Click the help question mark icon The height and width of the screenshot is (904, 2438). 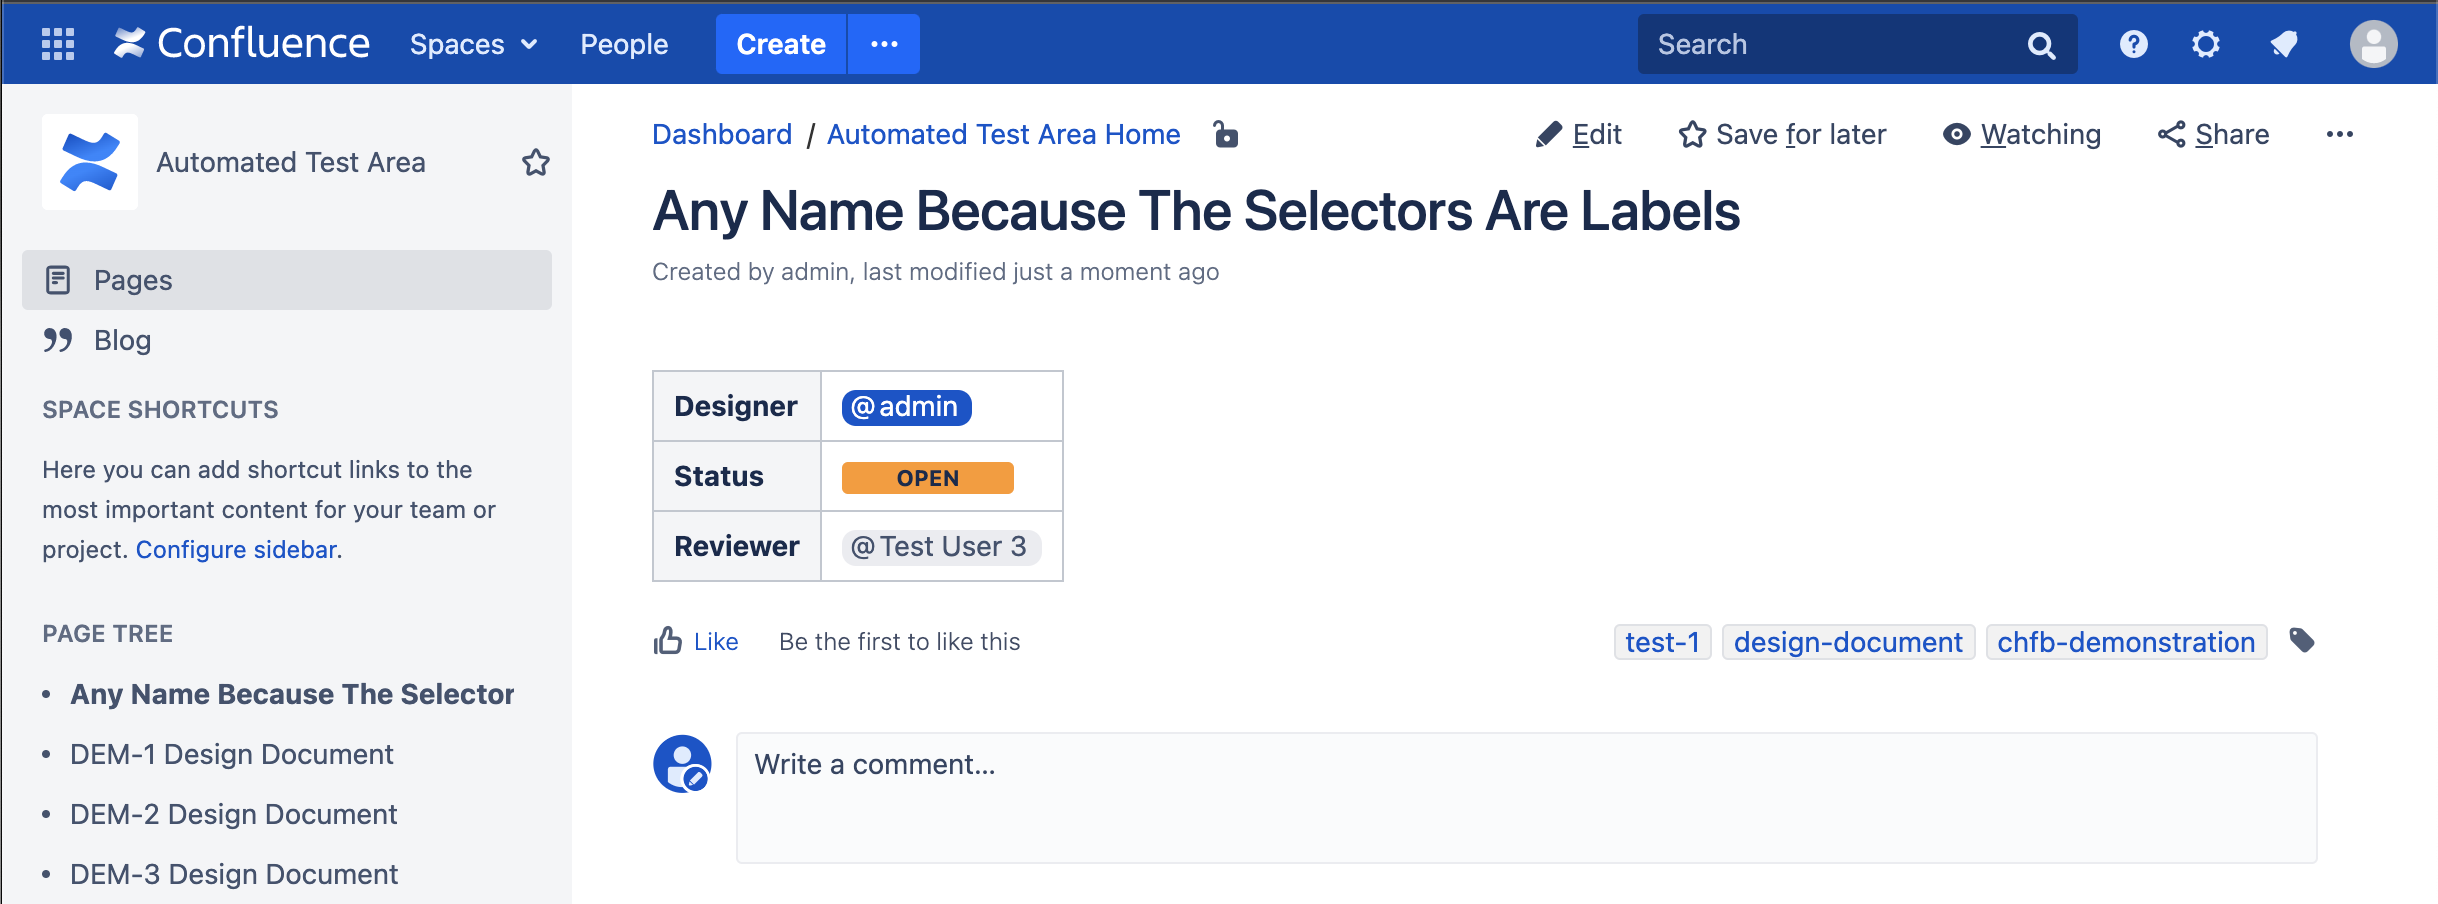pos(2133,44)
